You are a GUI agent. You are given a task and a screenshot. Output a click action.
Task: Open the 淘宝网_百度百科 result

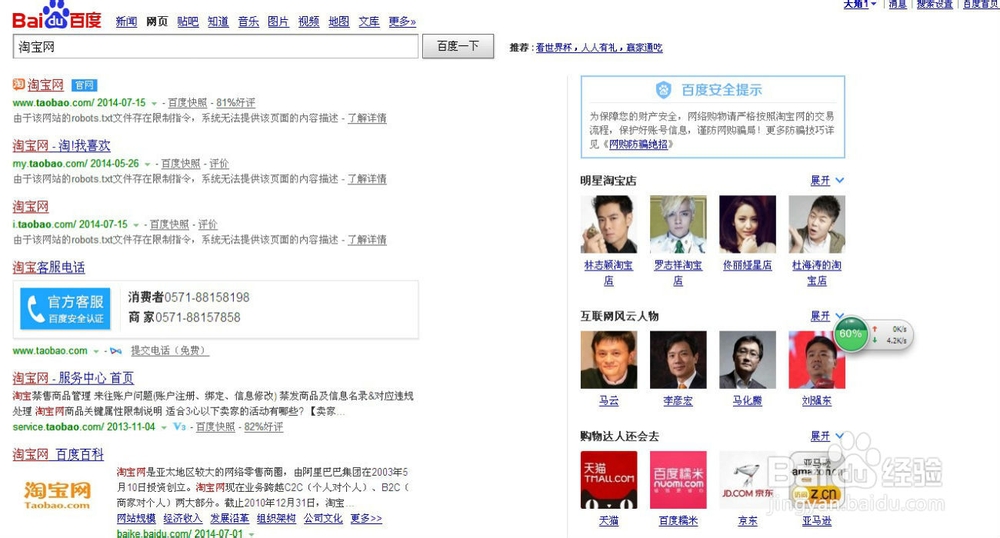click(58, 454)
